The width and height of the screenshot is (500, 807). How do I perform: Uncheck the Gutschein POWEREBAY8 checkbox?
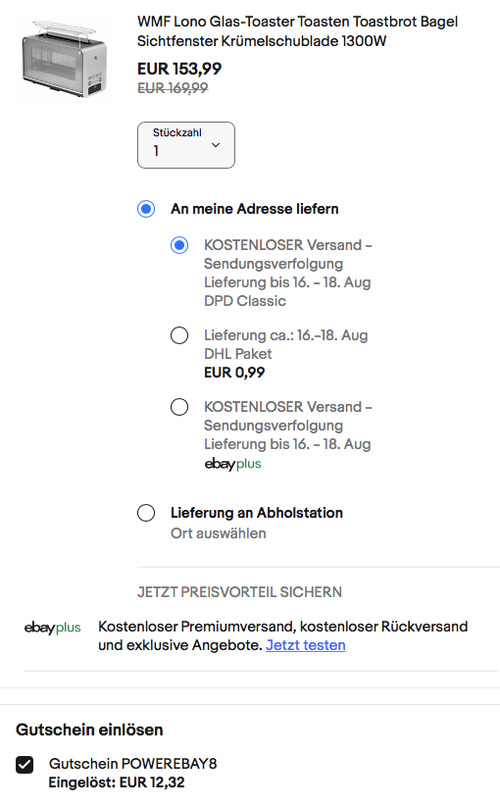coord(24,765)
